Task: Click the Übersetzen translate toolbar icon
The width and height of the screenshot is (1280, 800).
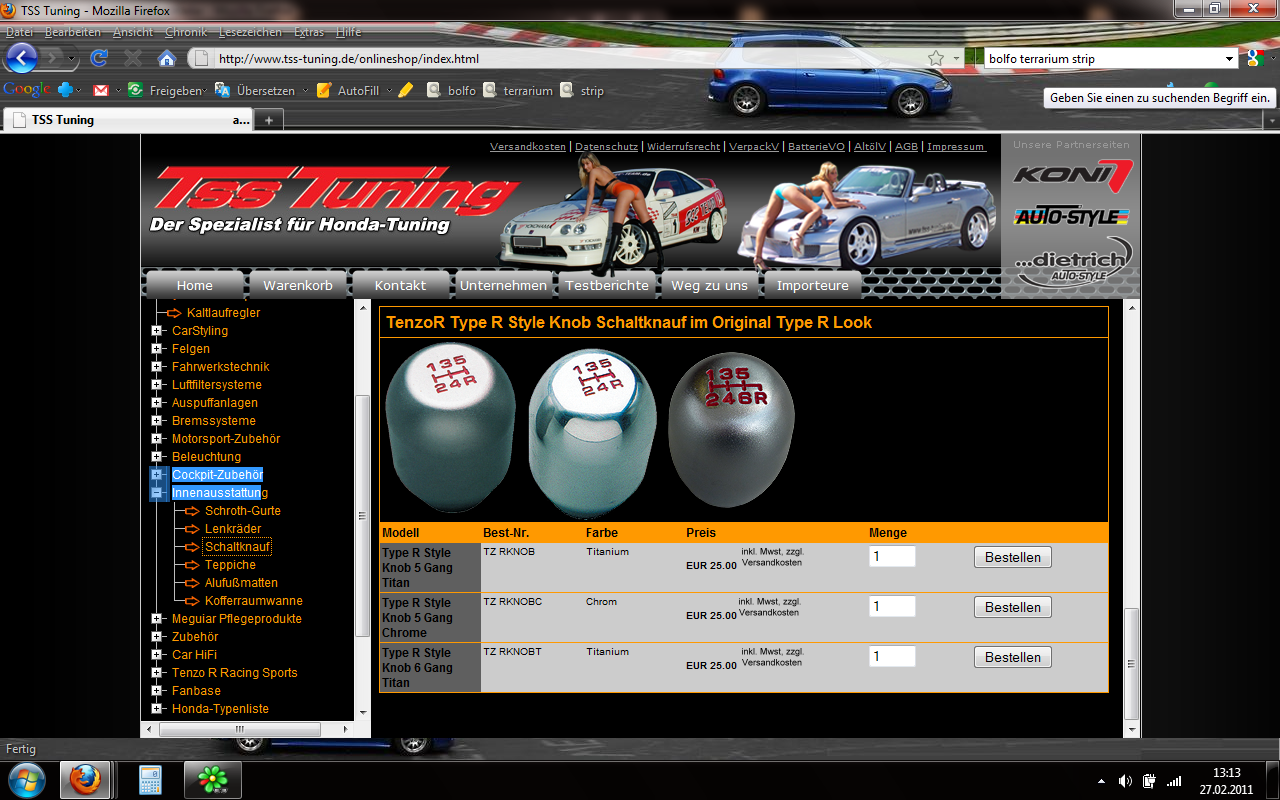Action: (x=223, y=90)
